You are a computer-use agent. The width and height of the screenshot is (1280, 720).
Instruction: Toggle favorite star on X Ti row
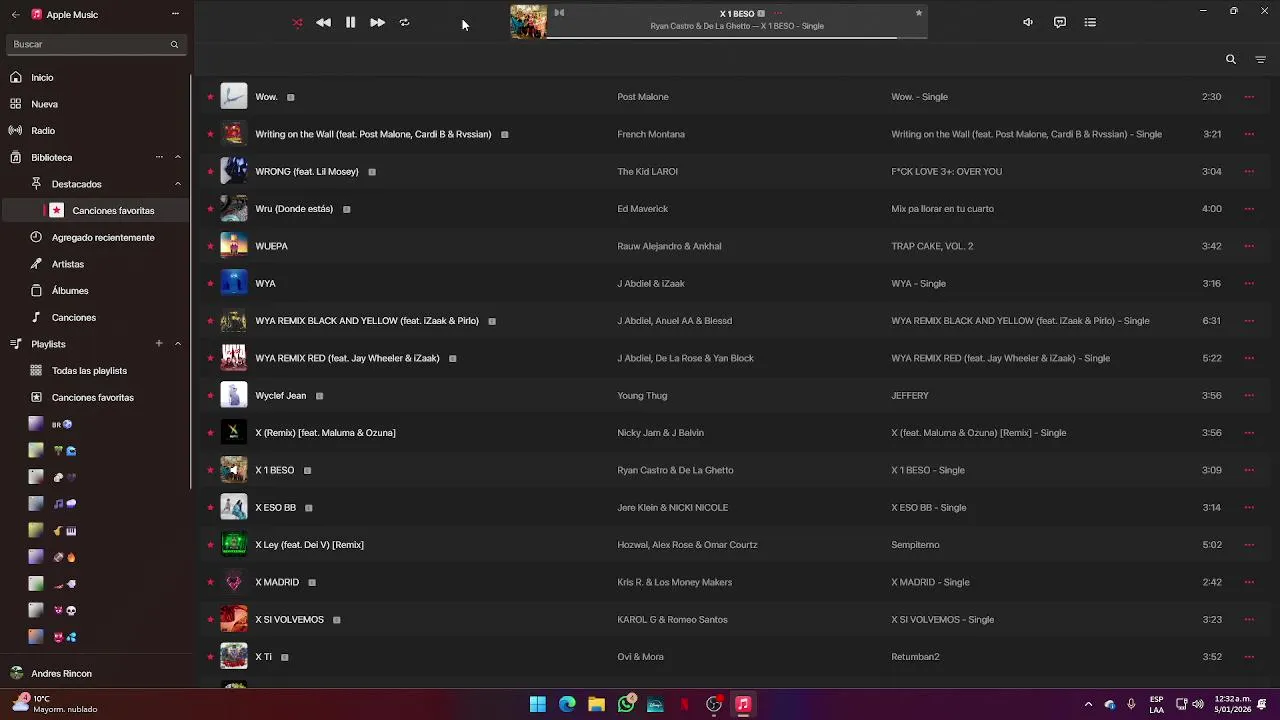click(210, 657)
